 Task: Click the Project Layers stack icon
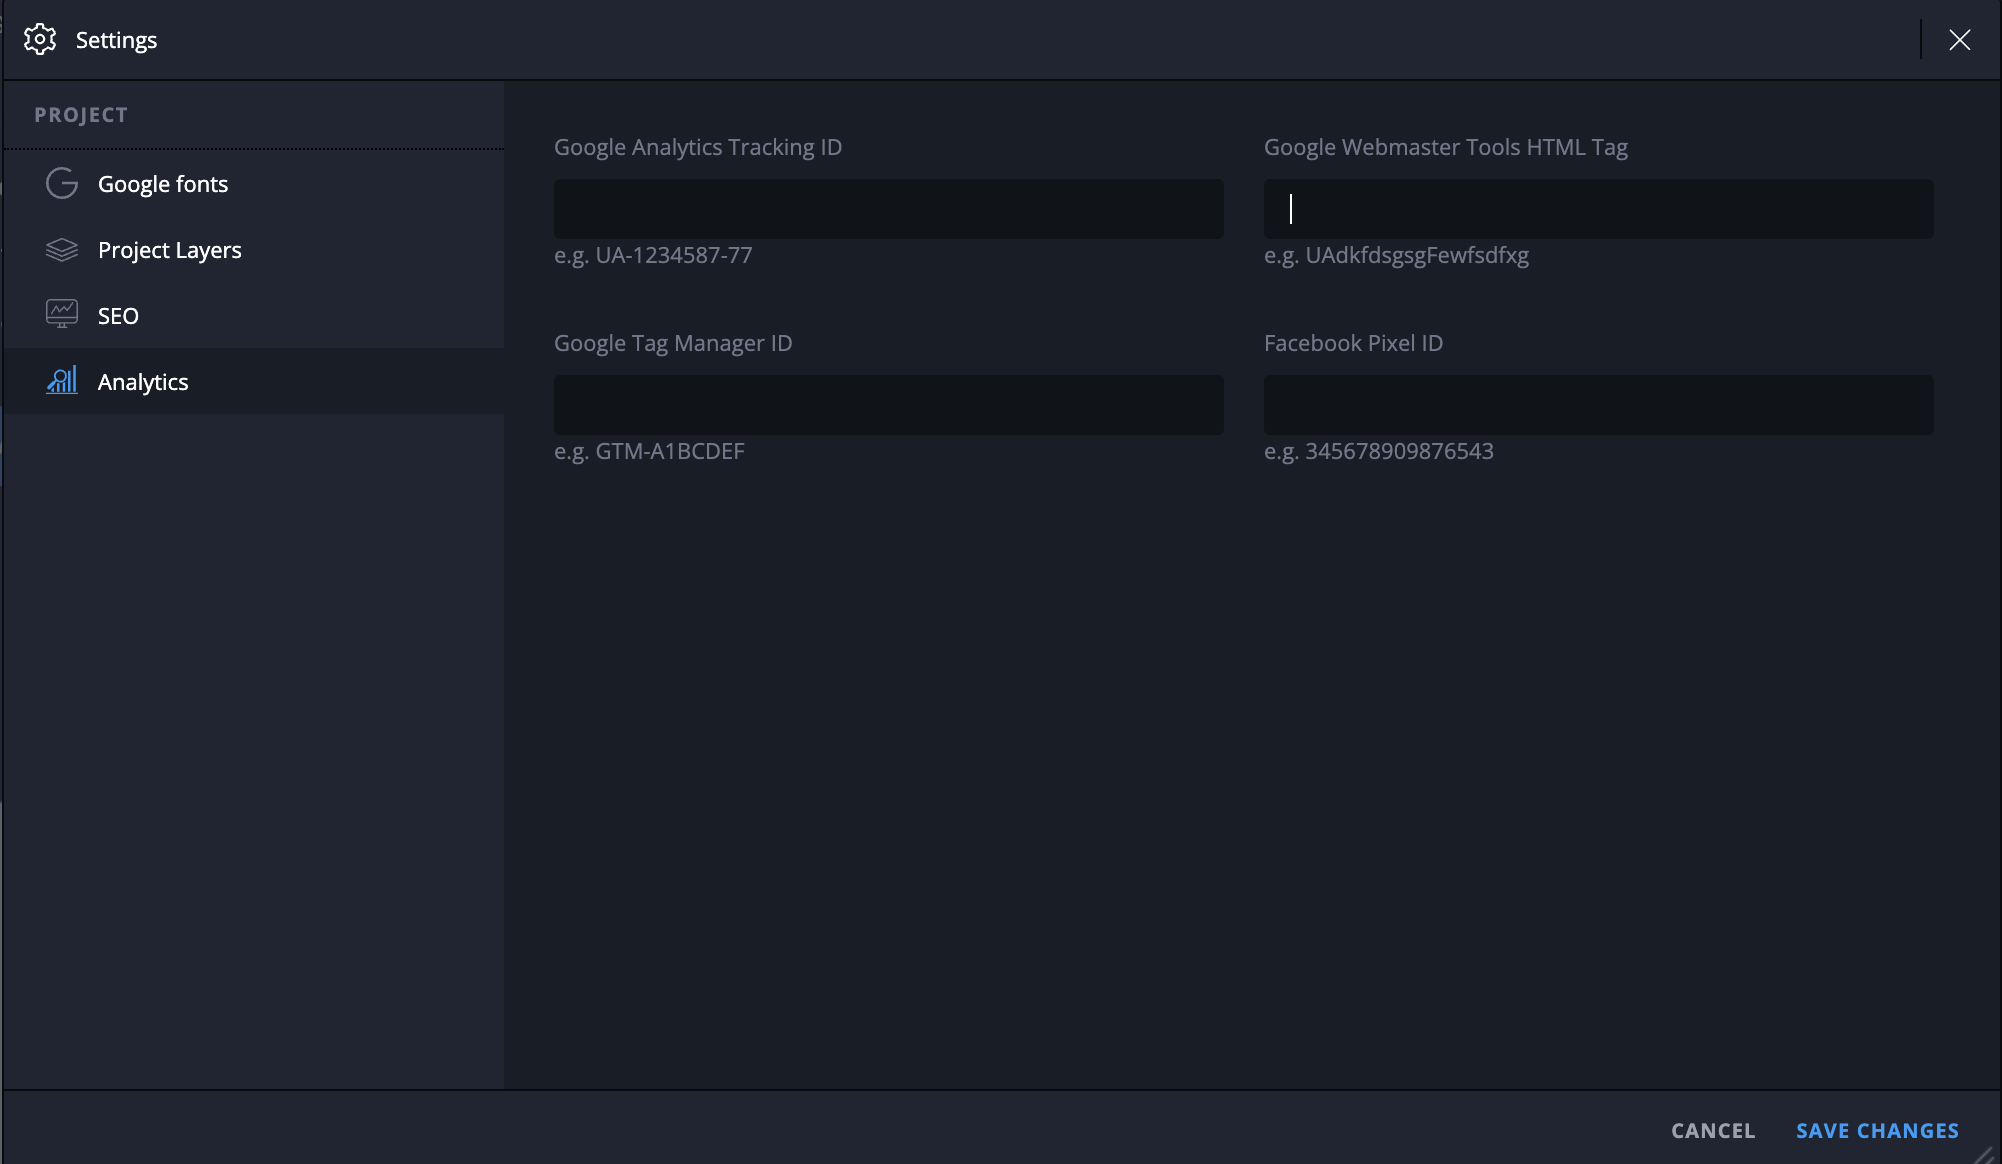point(62,250)
